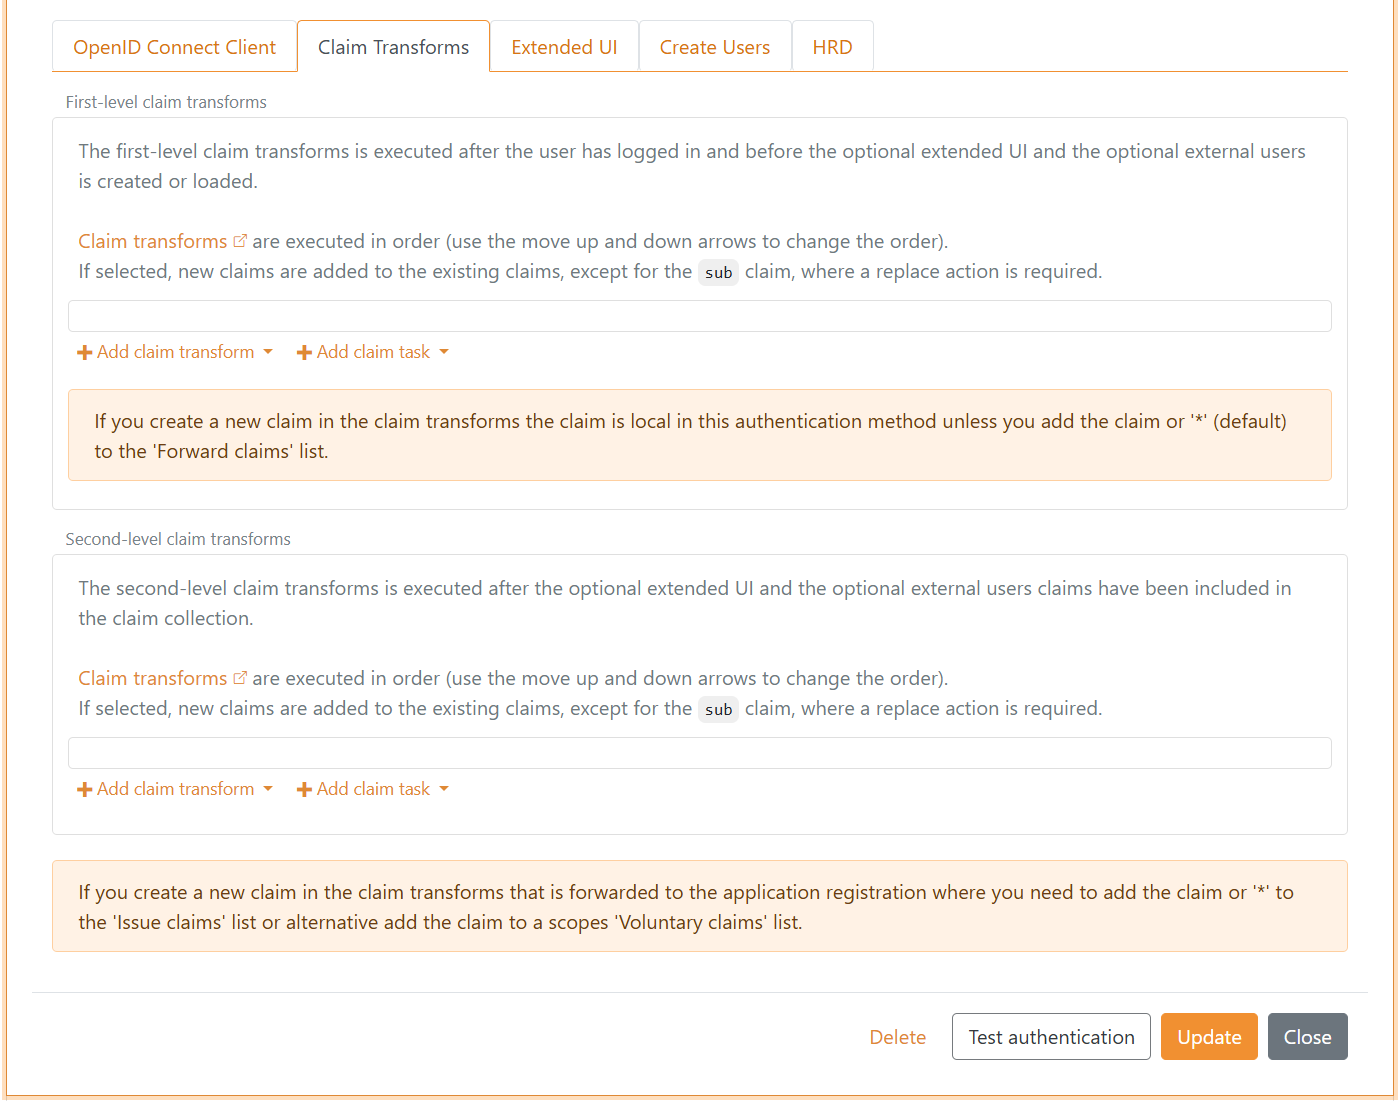This screenshot has height=1101, width=1398.
Task: Switch to the OpenID Connect Client tab
Action: coord(174,46)
